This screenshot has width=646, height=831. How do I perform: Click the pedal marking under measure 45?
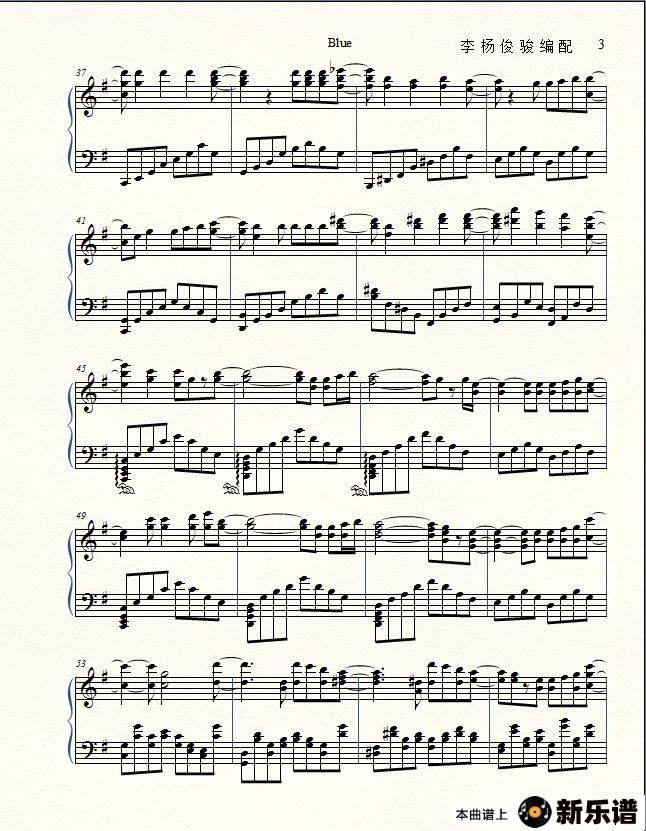(126, 489)
